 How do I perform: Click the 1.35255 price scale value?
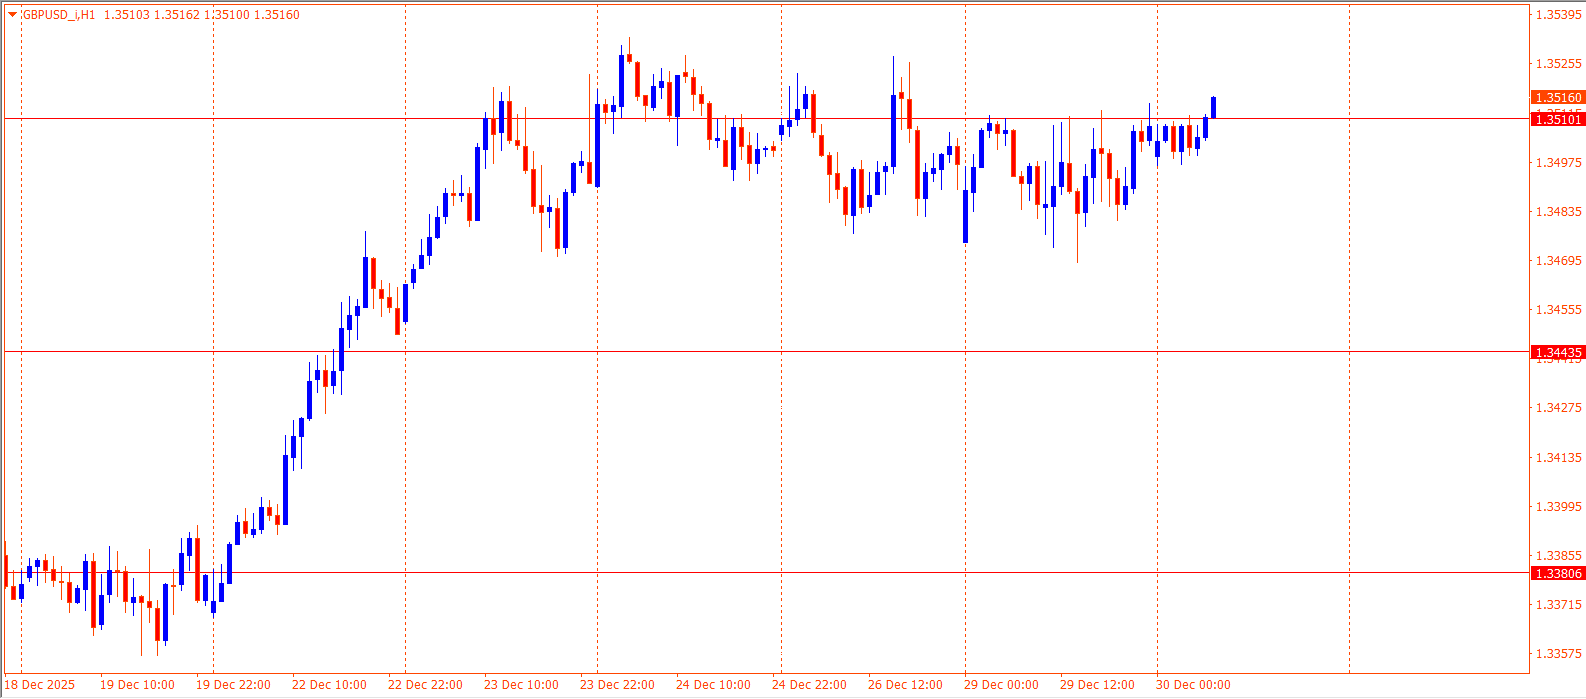click(1558, 64)
